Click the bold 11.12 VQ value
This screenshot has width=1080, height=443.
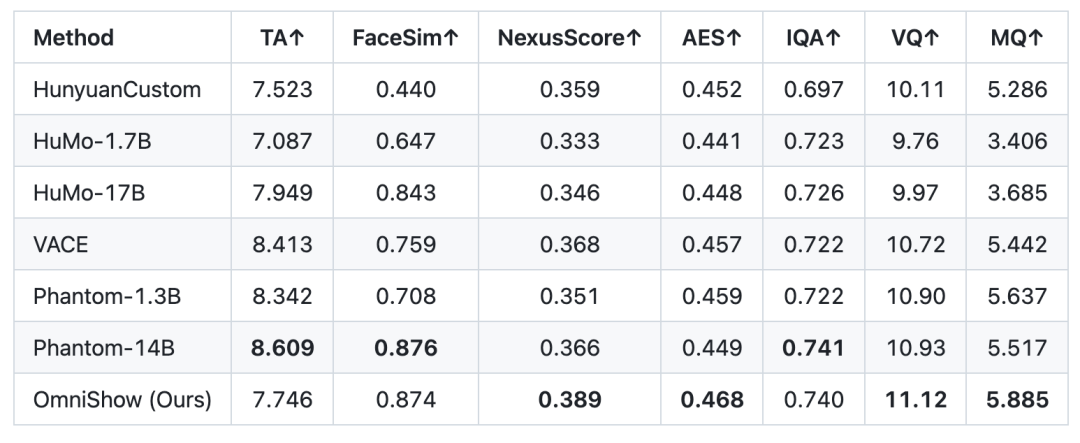coord(915,400)
